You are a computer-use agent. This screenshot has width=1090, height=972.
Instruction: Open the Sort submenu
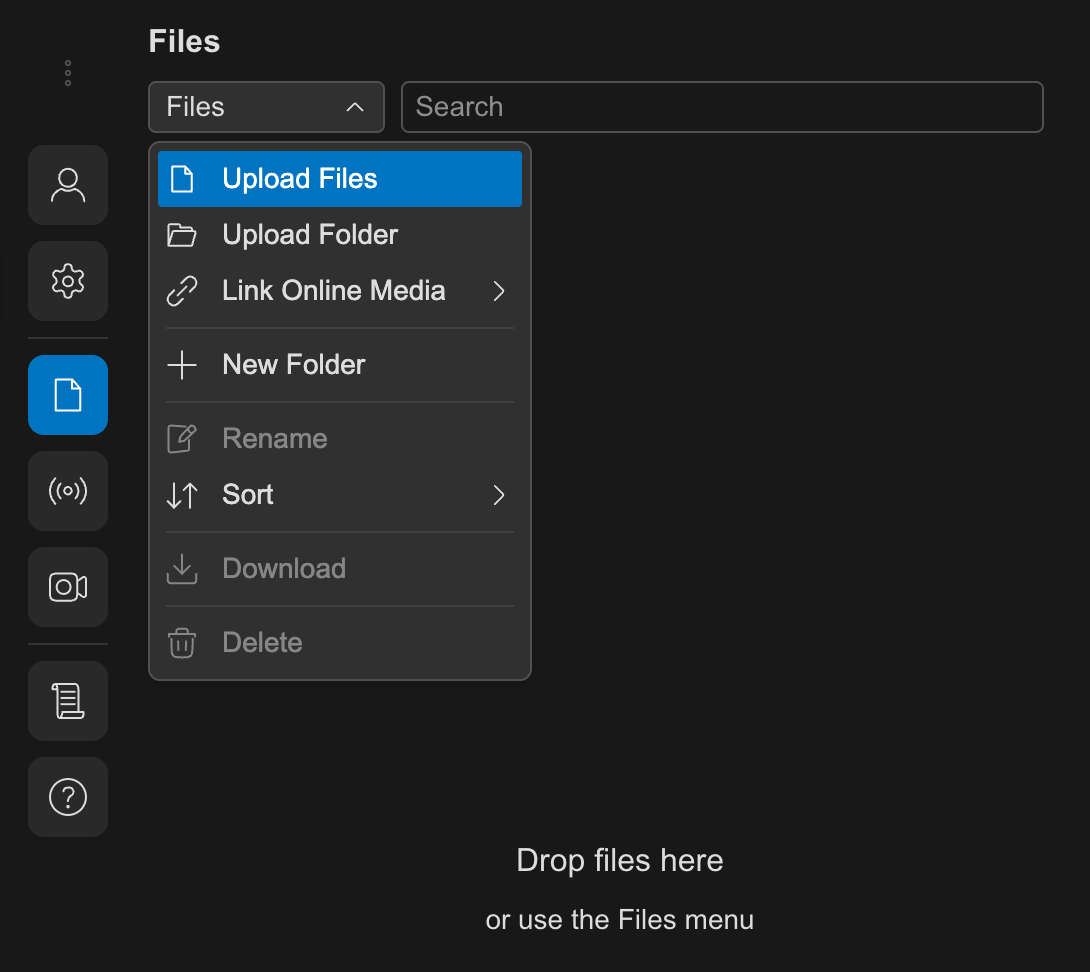pyautogui.click(x=340, y=495)
